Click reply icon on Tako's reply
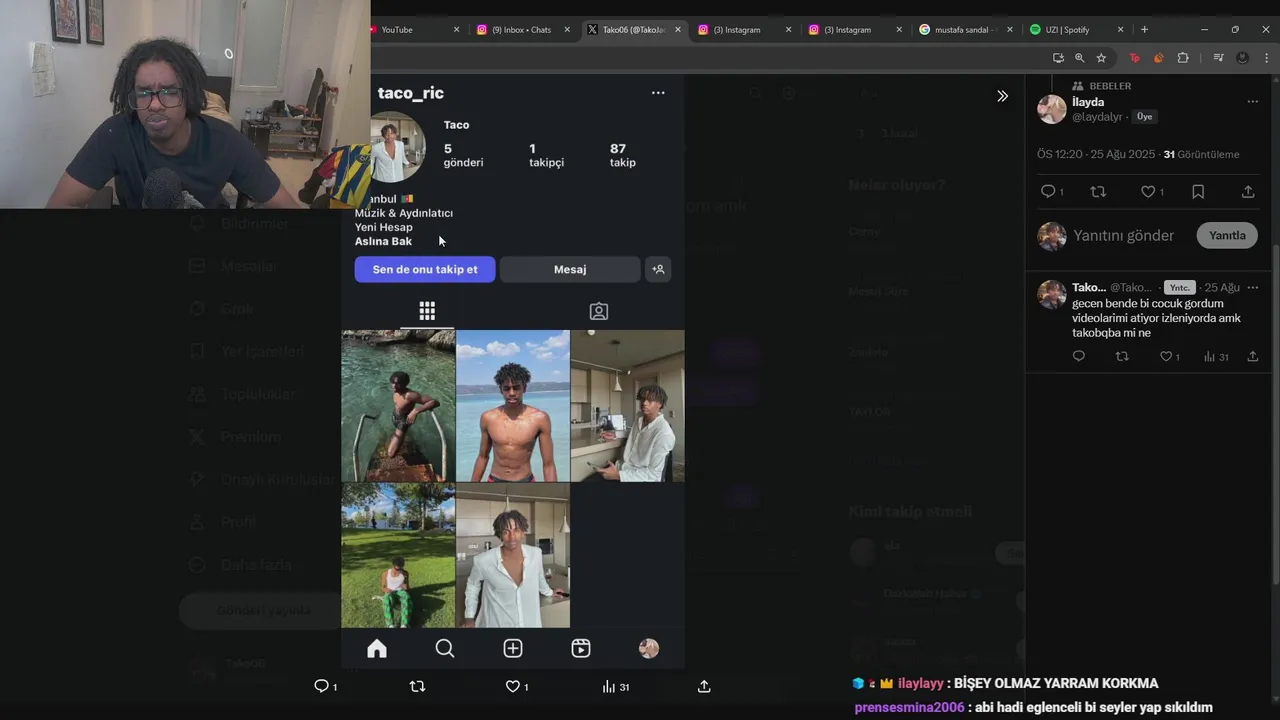Image resolution: width=1280 pixels, height=720 pixels. [1078, 356]
